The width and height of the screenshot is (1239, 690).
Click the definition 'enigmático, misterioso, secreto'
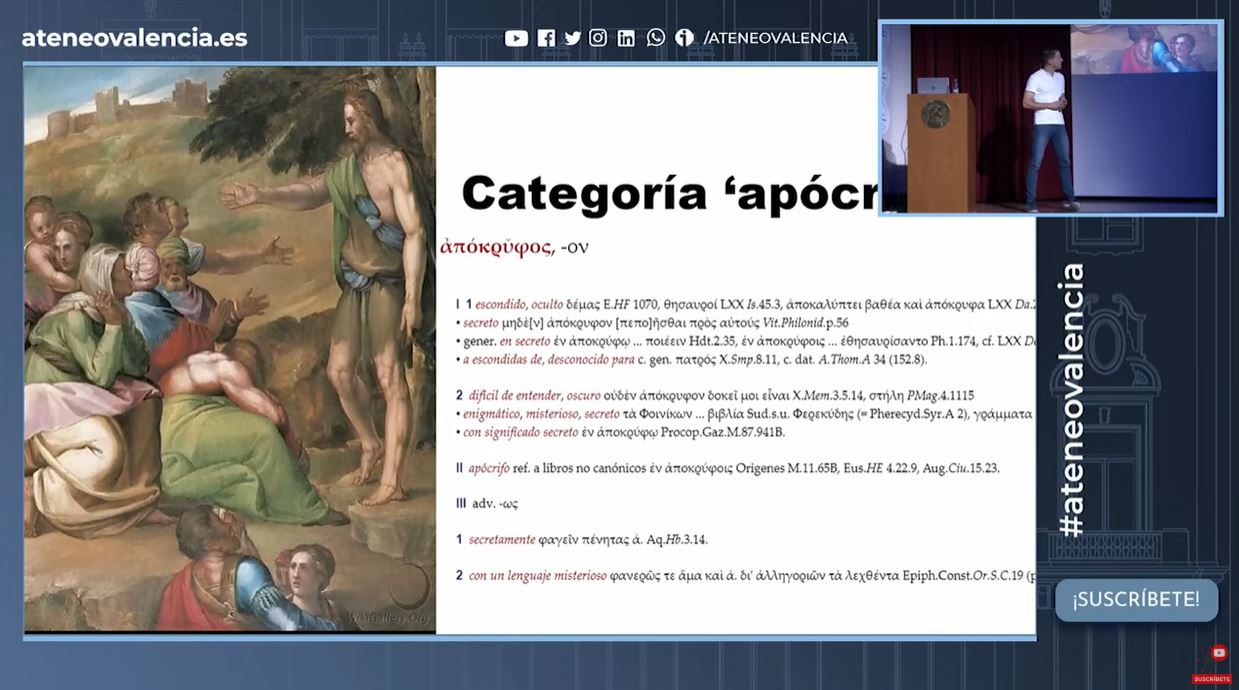click(x=541, y=413)
